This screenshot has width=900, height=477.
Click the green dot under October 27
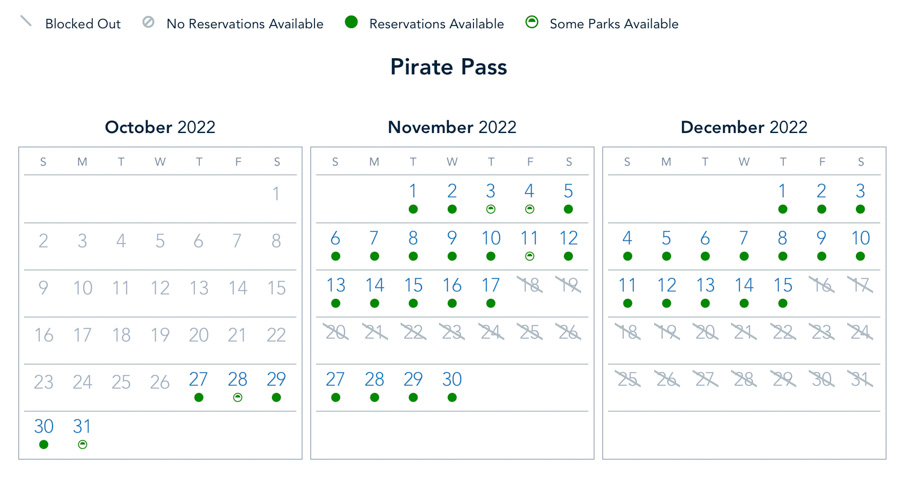(x=199, y=398)
